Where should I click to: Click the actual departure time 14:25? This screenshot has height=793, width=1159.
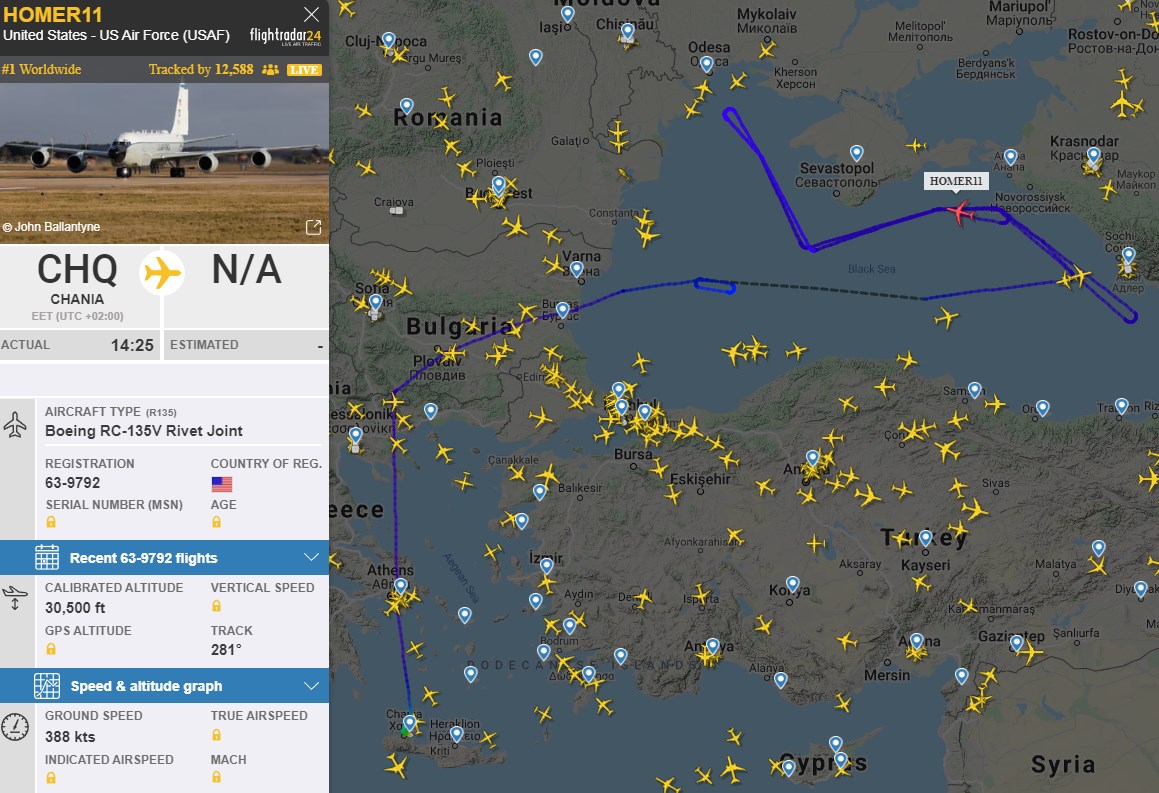coord(132,345)
